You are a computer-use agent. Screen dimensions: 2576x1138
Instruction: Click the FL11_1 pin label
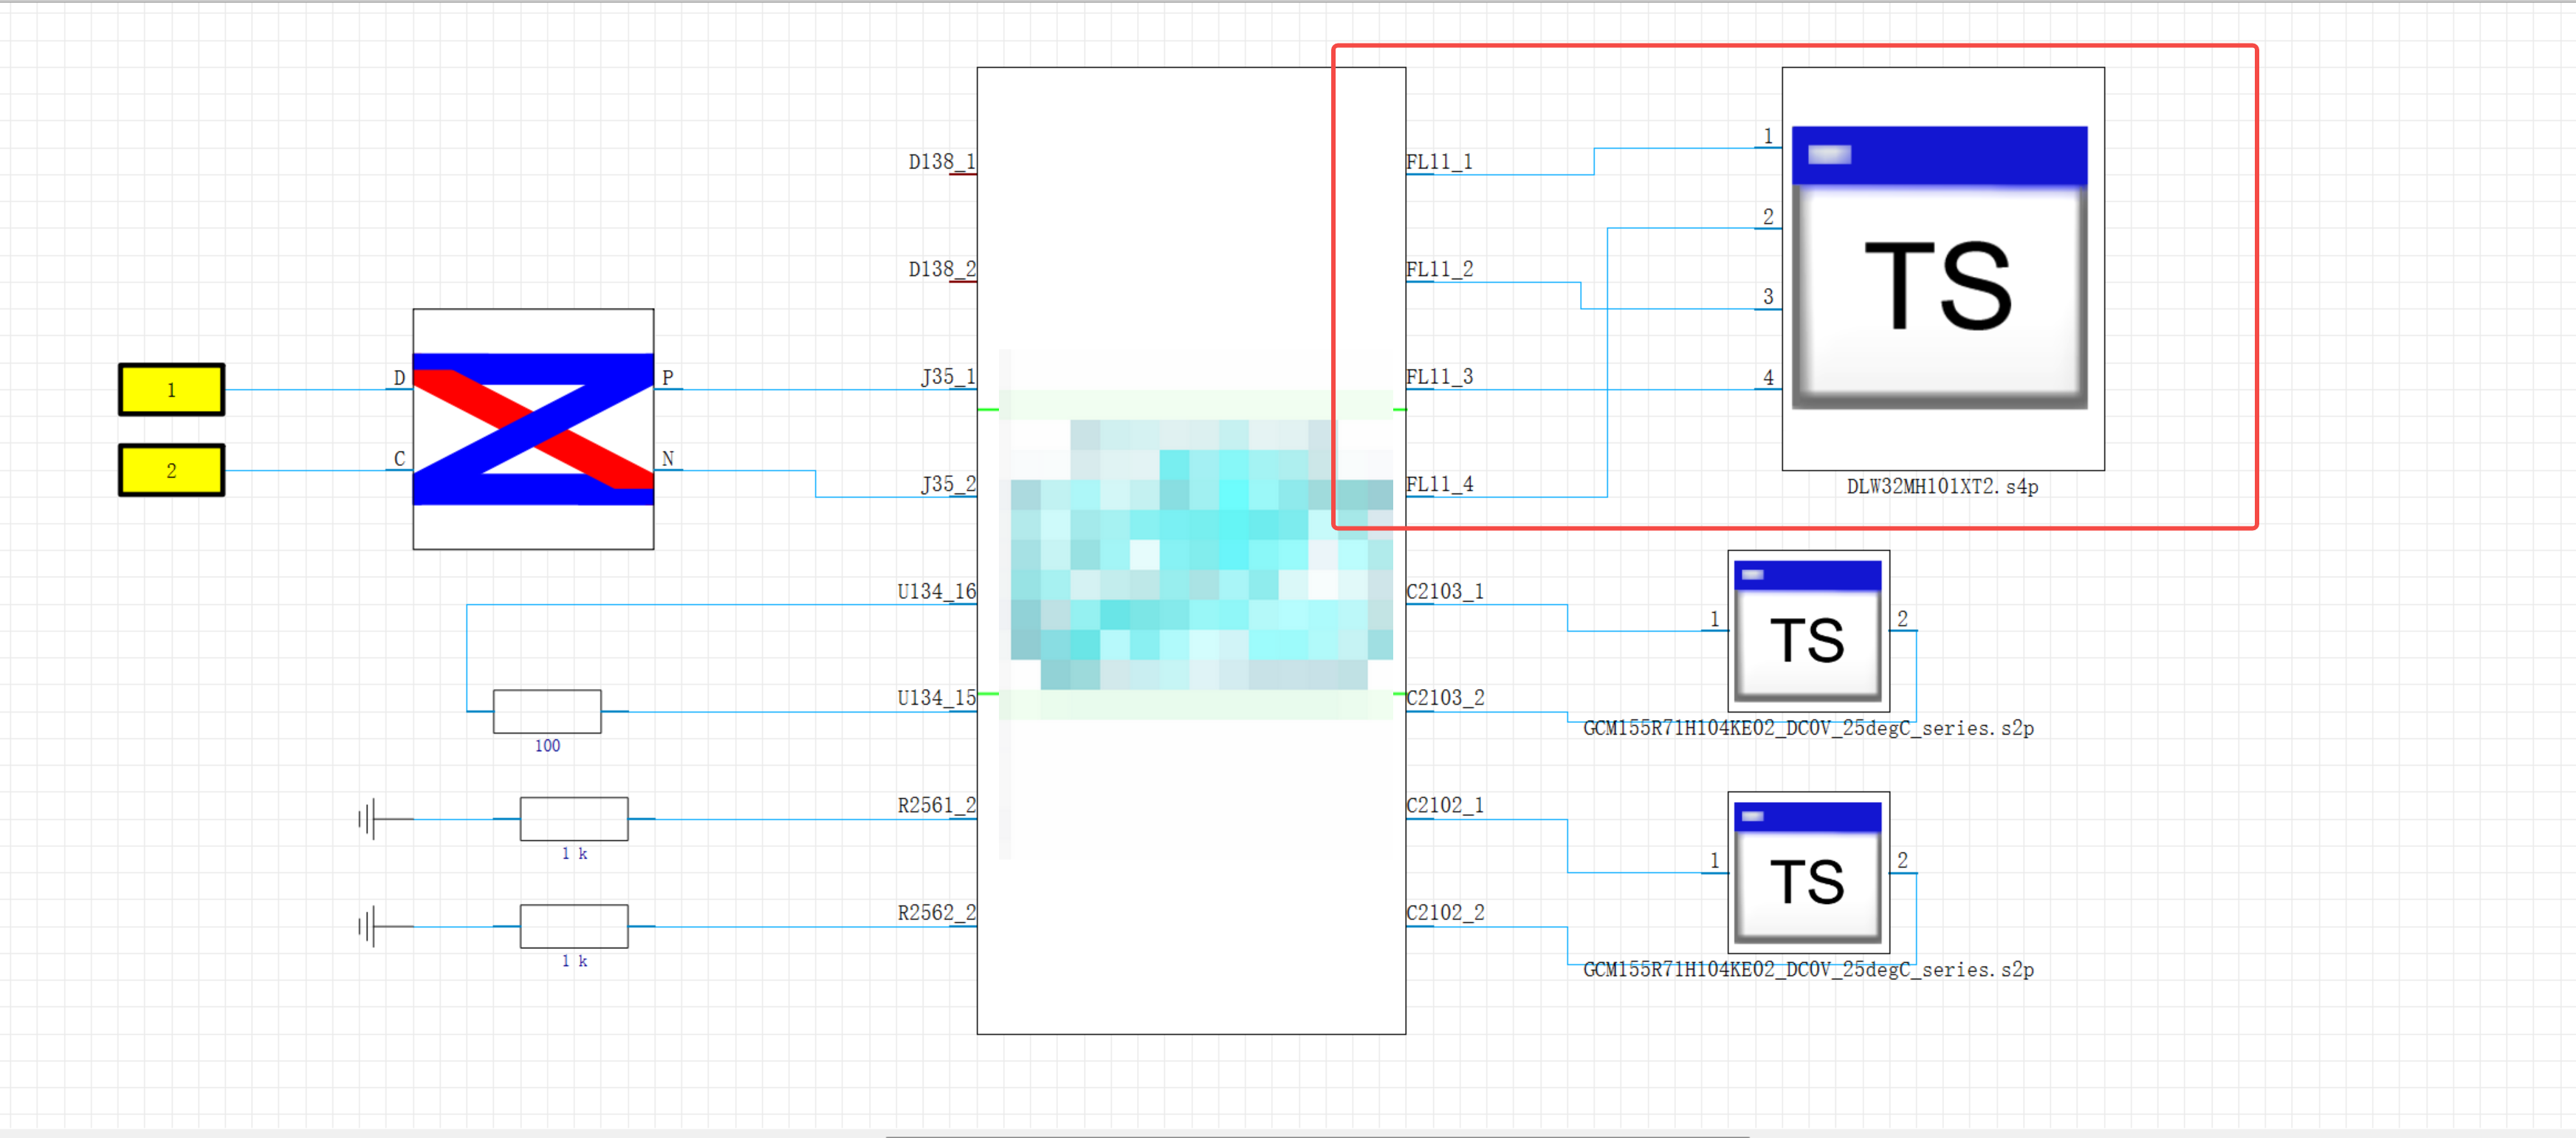1439,162
